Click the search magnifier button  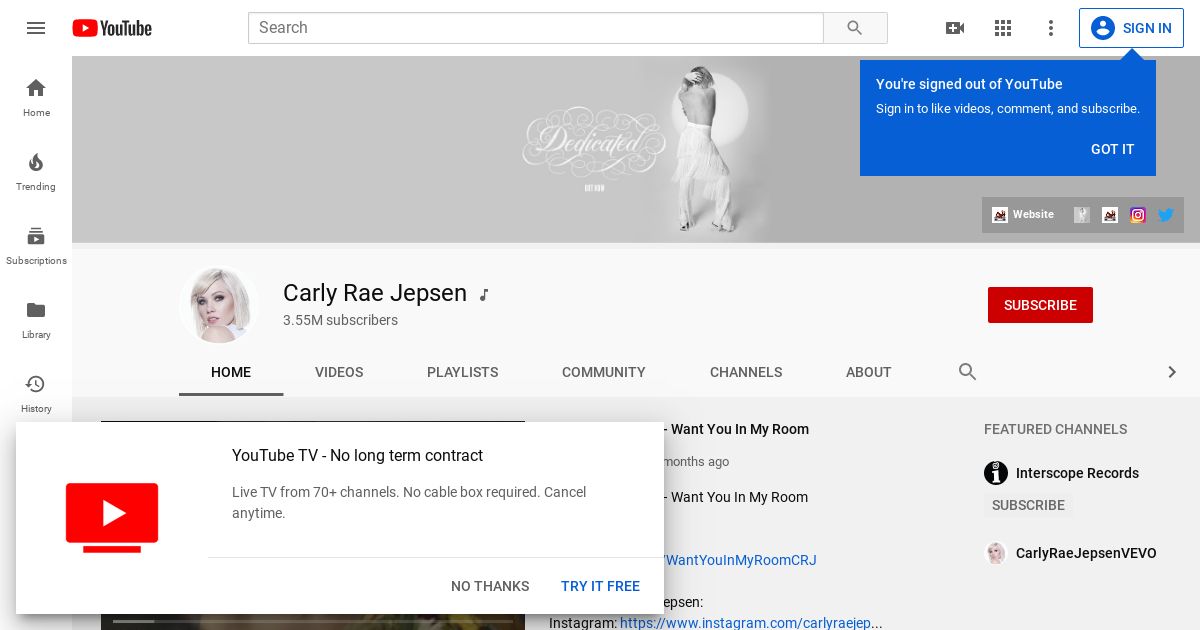[855, 28]
